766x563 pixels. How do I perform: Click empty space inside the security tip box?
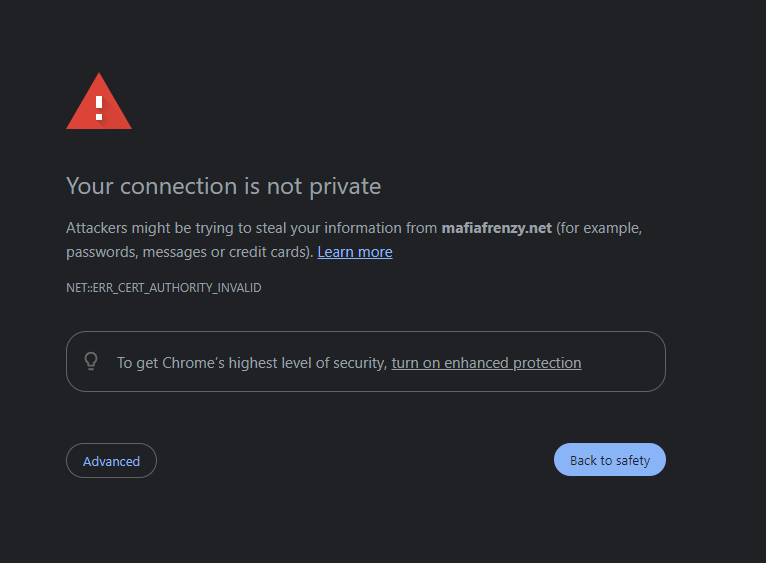point(623,362)
